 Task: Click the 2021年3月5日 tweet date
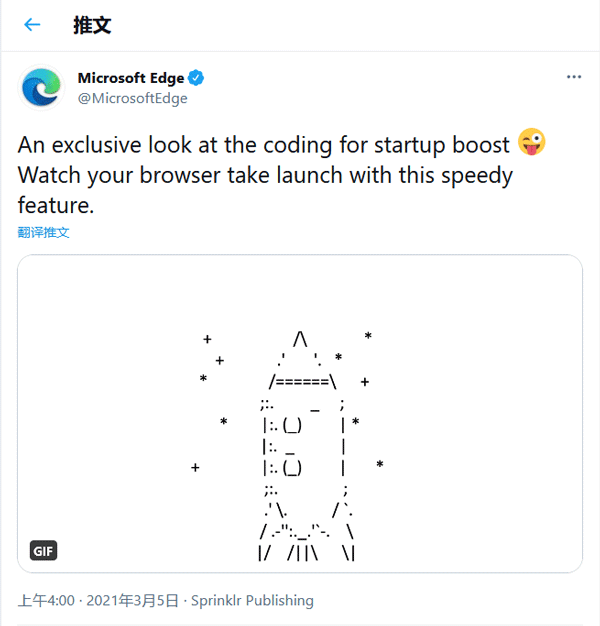point(132,601)
